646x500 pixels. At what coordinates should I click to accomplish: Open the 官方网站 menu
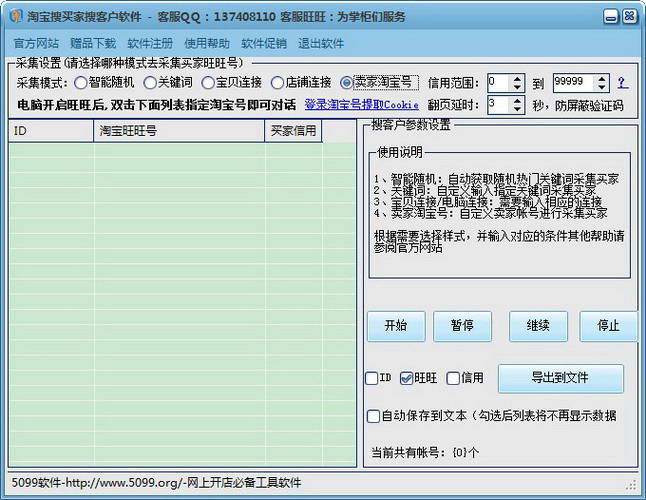pyautogui.click(x=36, y=43)
